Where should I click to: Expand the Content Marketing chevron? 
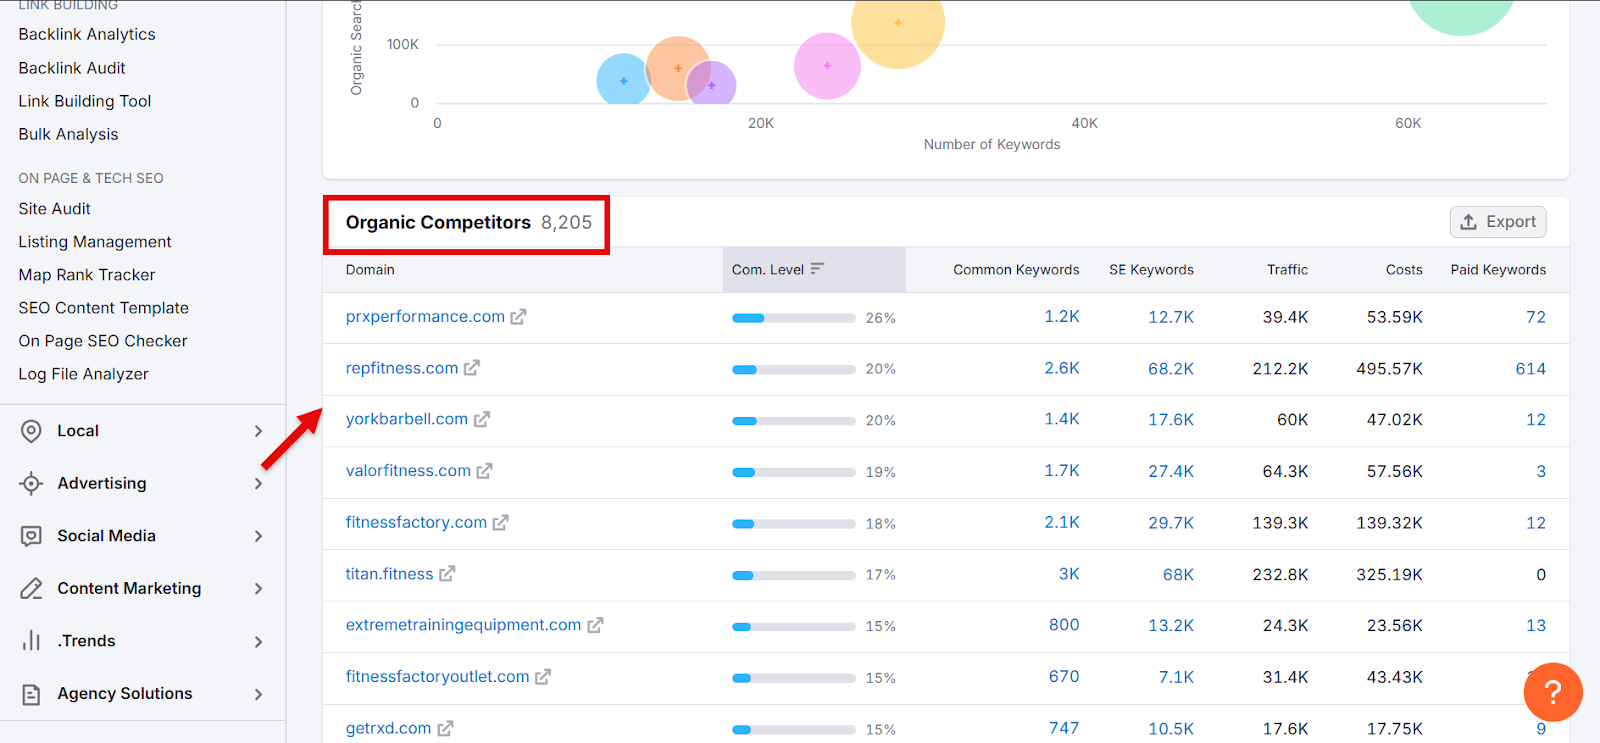point(258,589)
